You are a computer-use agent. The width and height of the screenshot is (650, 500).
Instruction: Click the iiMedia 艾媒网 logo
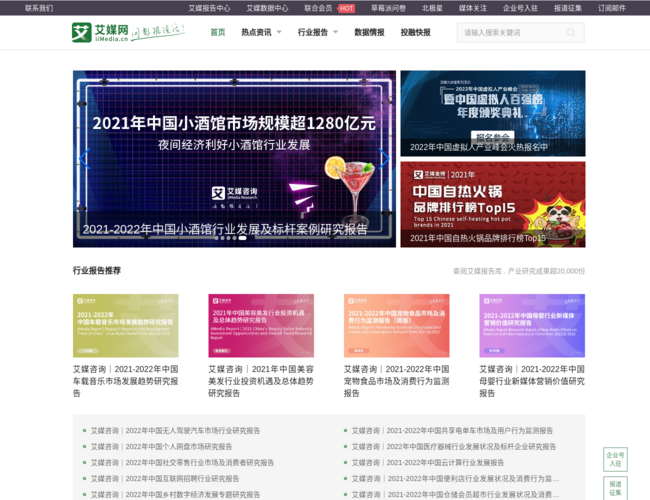click(x=100, y=32)
